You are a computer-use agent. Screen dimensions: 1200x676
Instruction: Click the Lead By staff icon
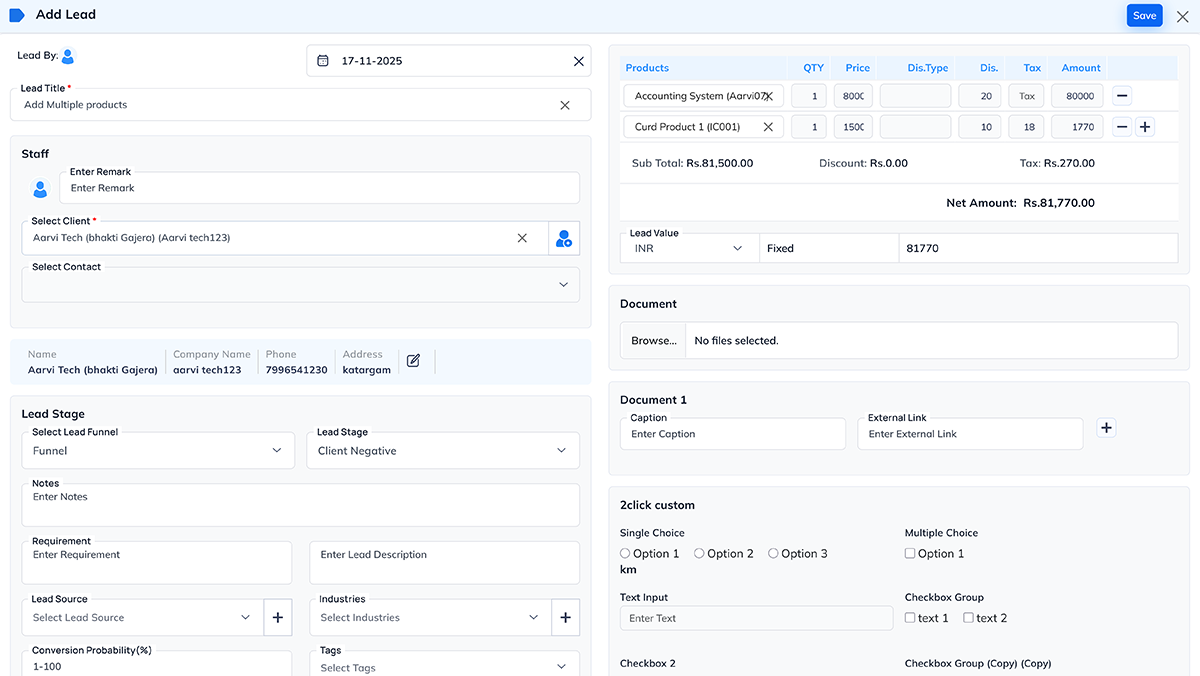click(x=67, y=56)
